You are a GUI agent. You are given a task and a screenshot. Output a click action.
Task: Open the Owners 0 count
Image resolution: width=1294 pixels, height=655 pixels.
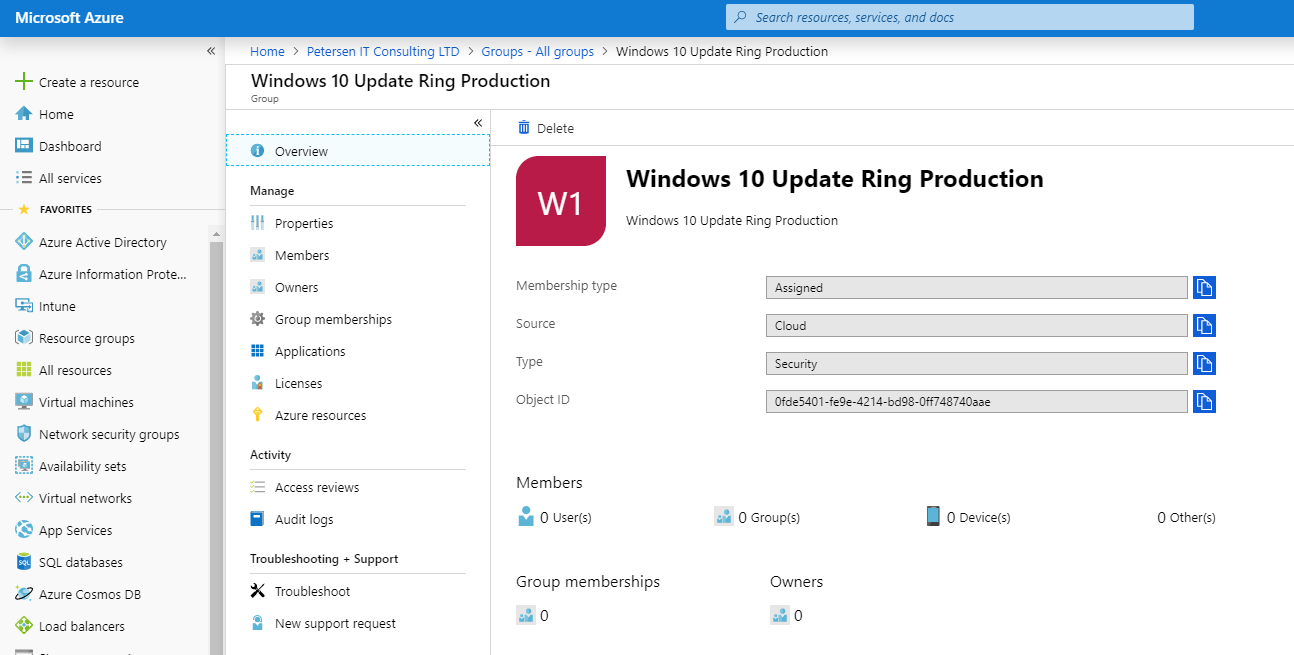click(x=787, y=615)
